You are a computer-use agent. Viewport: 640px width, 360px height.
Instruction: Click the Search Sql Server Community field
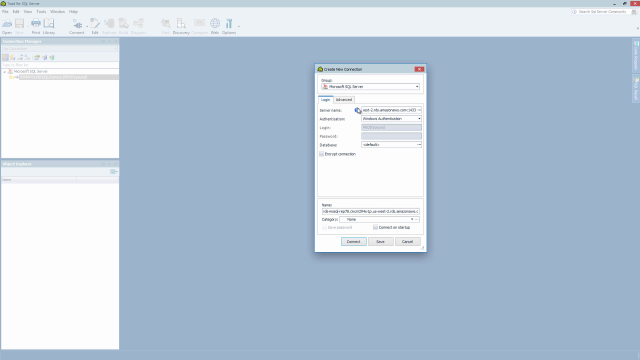602,12
